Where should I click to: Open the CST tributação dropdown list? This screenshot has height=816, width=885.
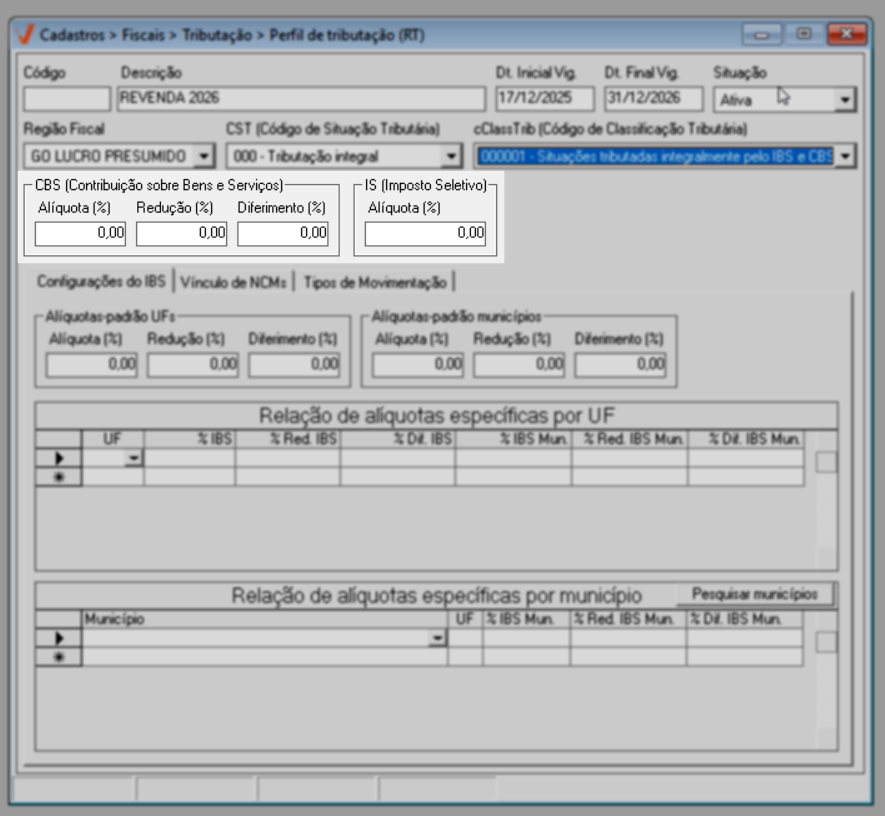point(451,156)
